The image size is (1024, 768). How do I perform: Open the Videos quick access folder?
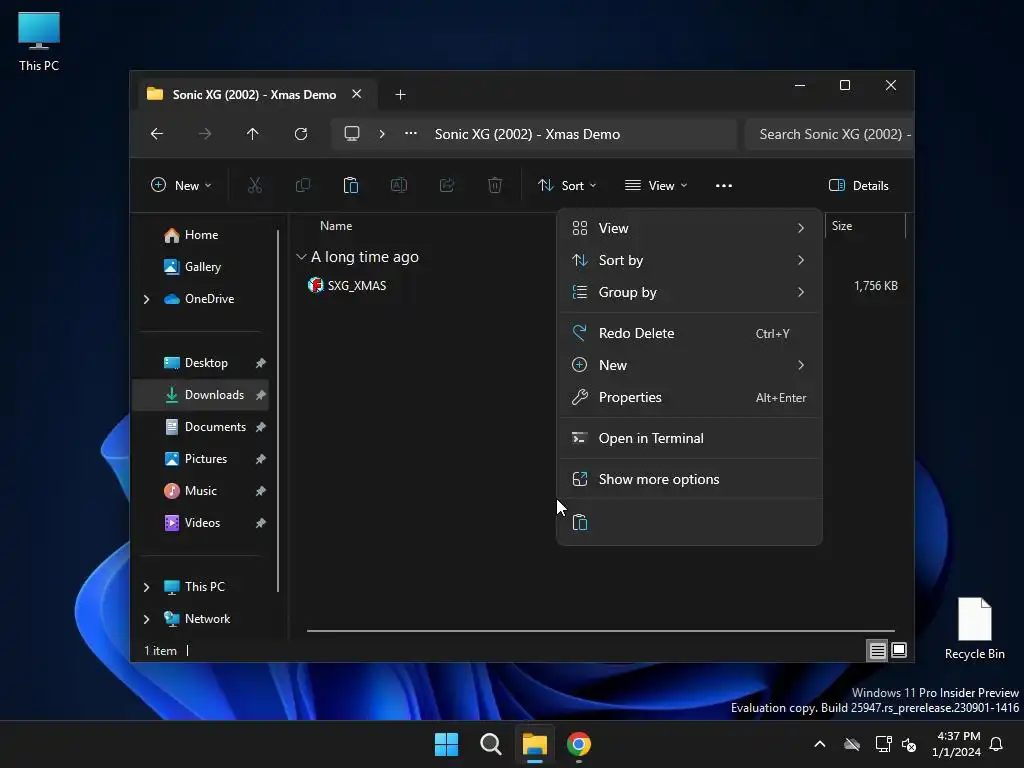point(201,522)
